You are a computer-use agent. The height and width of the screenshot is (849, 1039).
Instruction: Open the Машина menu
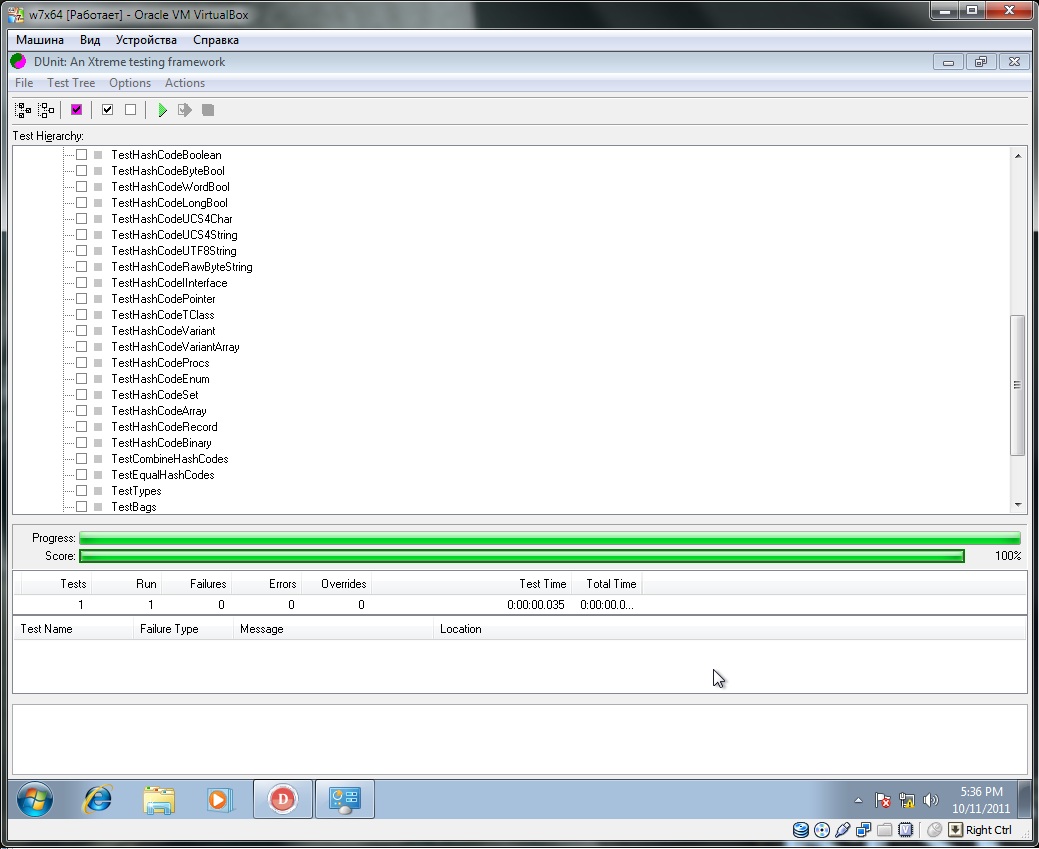coord(40,40)
